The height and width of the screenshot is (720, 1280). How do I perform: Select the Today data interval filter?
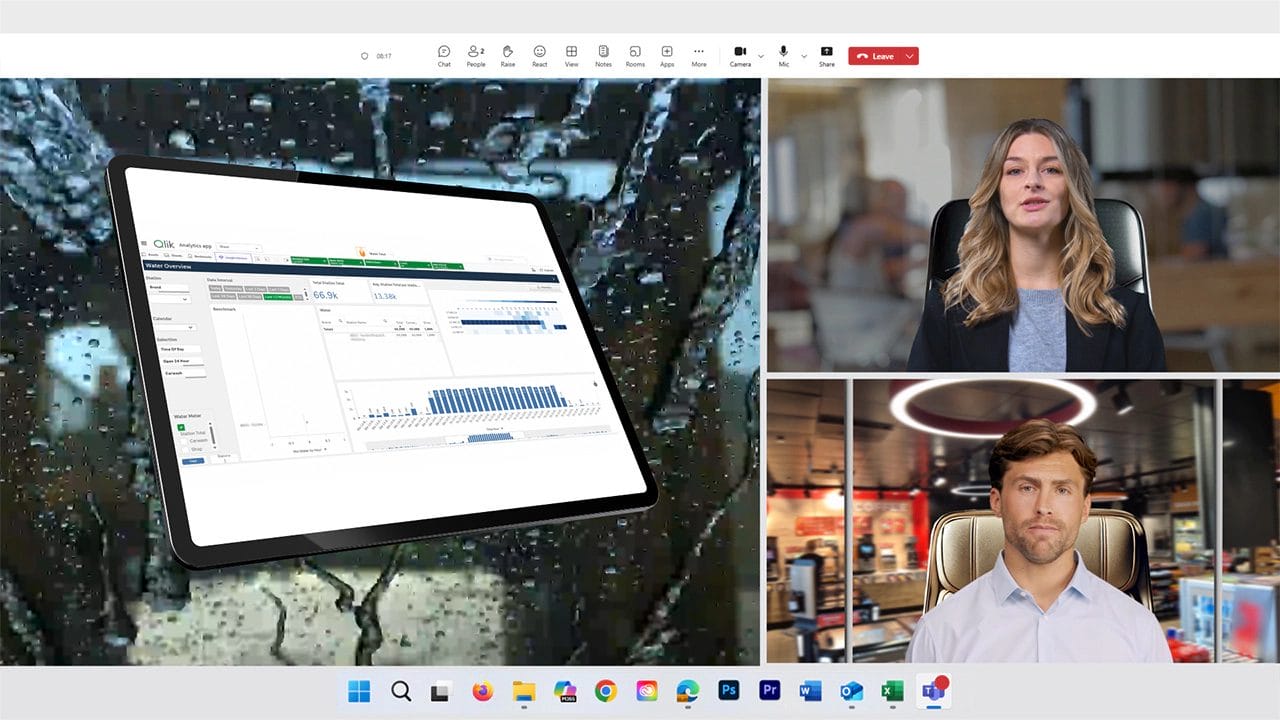click(x=214, y=288)
